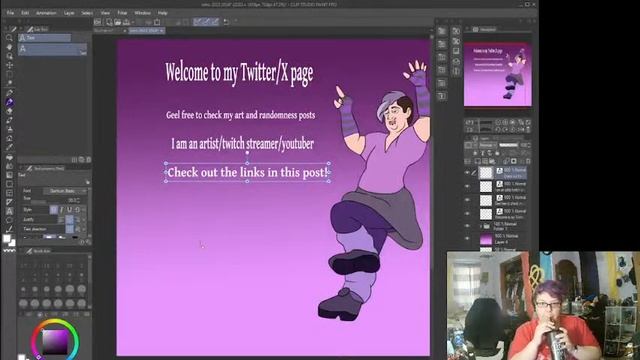Toggle Bold text style
Screen dimensions: 640x360
(x=53, y=210)
